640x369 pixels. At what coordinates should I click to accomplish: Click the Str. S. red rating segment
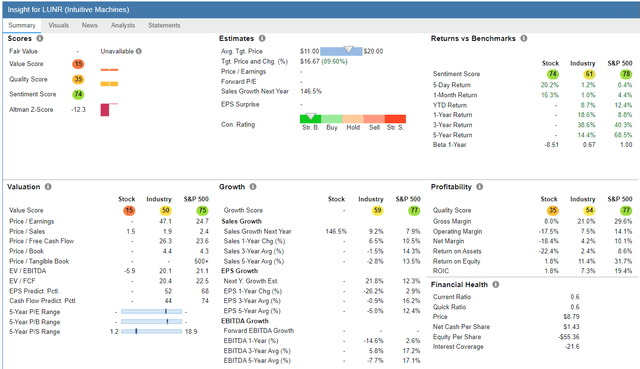pyautogui.click(x=396, y=119)
